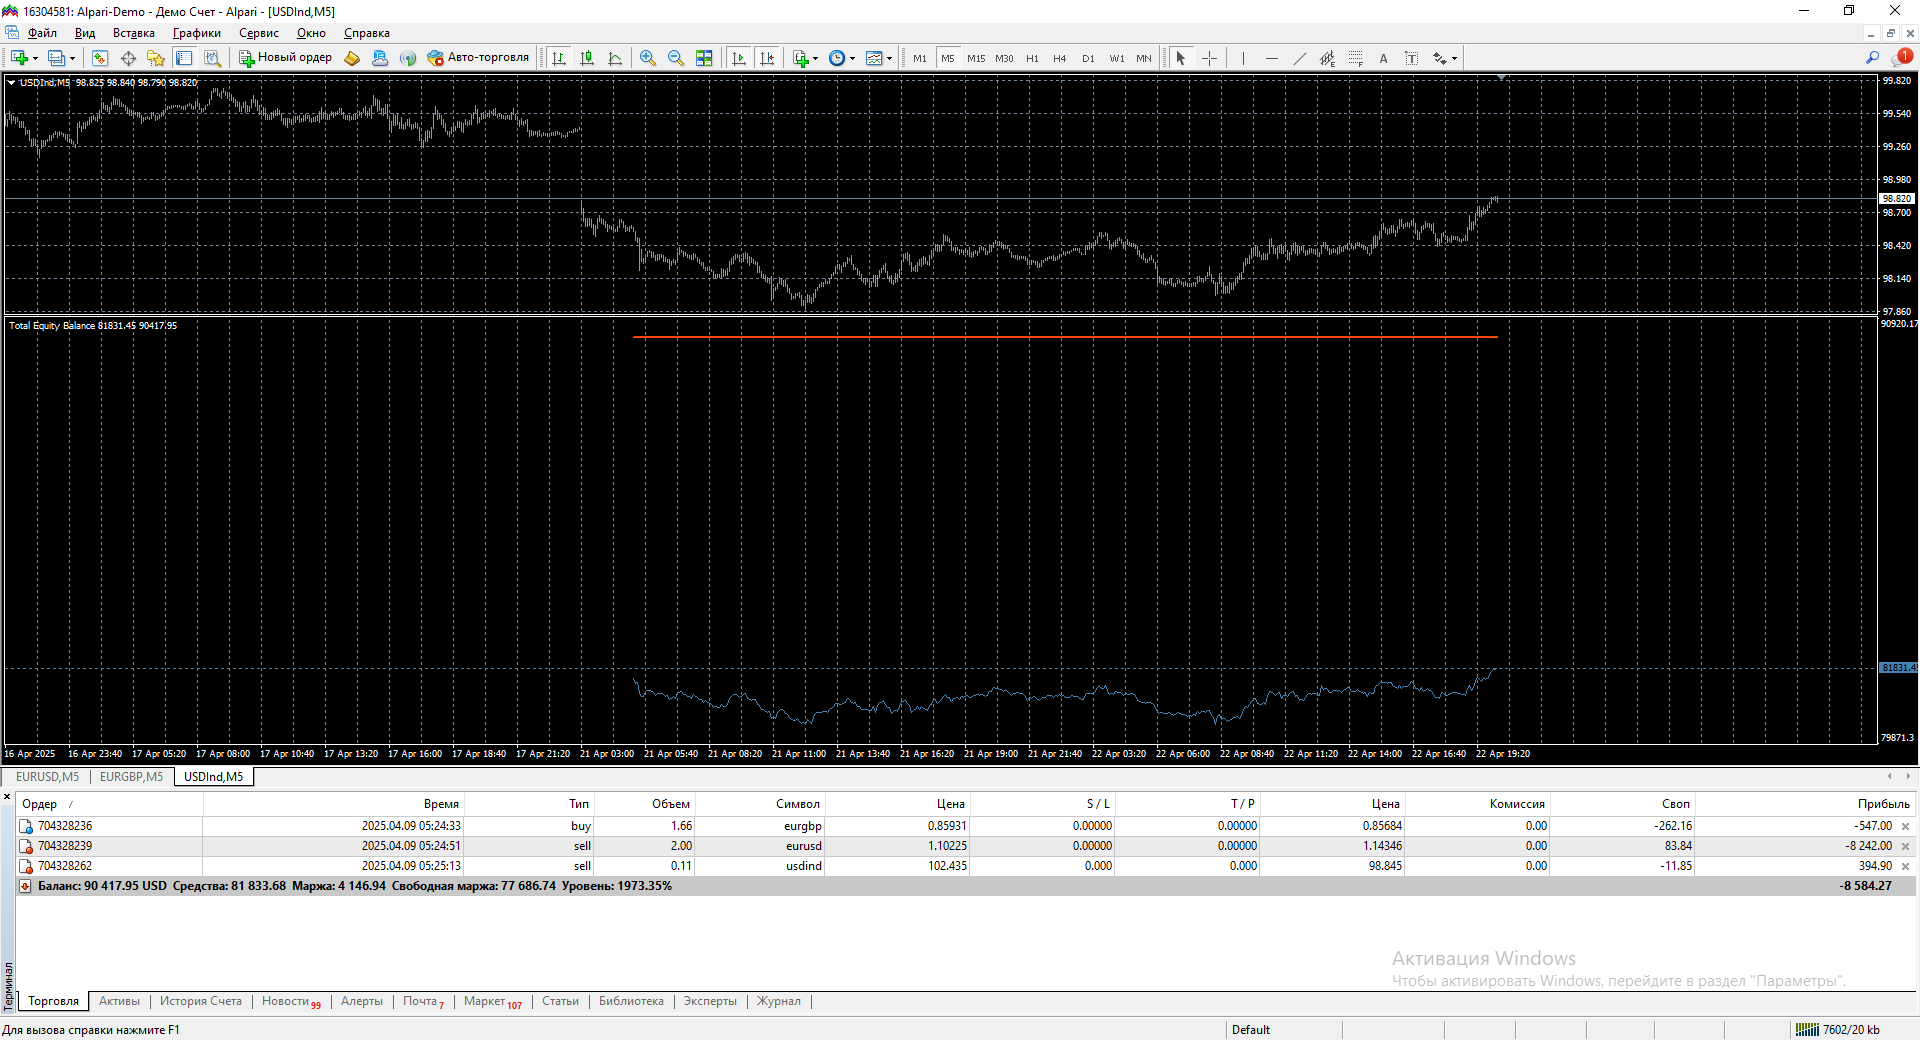Select order 704328262 usdind row

pyautogui.click(x=966, y=866)
